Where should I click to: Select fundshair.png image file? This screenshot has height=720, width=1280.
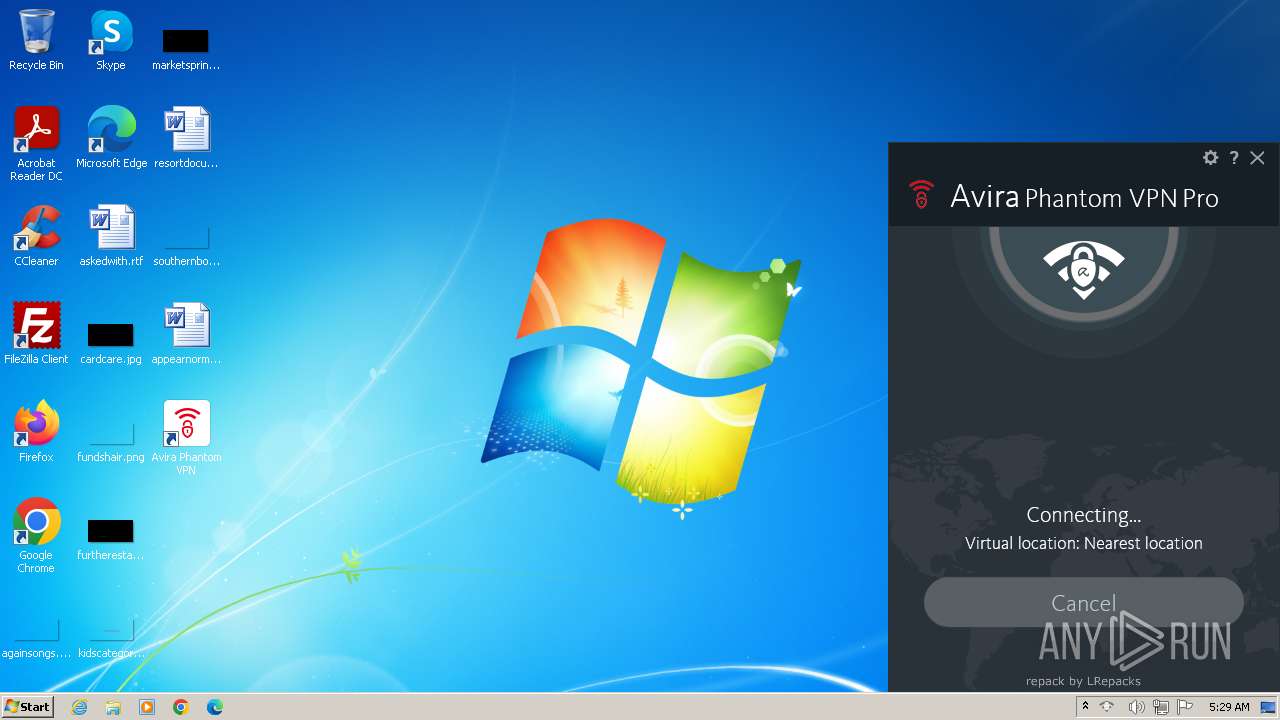pyautogui.click(x=111, y=440)
